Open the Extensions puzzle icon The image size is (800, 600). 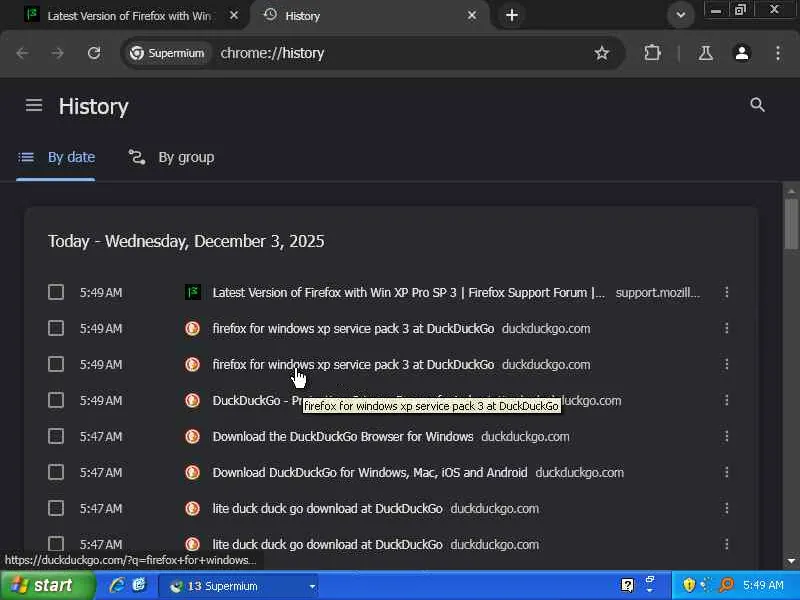click(652, 53)
